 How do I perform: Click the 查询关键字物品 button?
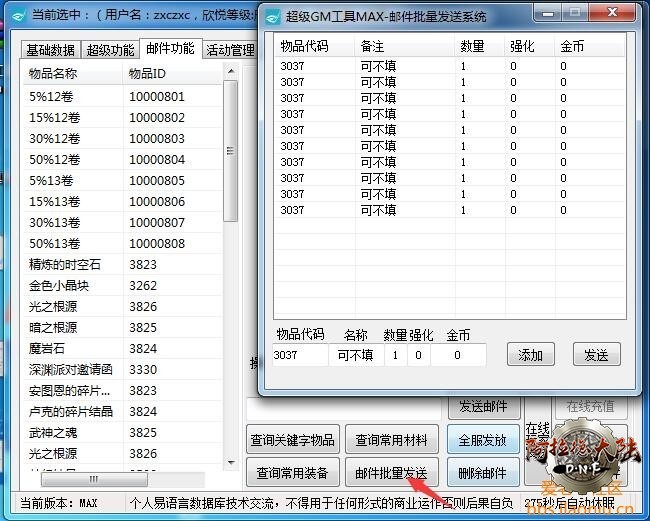(295, 440)
